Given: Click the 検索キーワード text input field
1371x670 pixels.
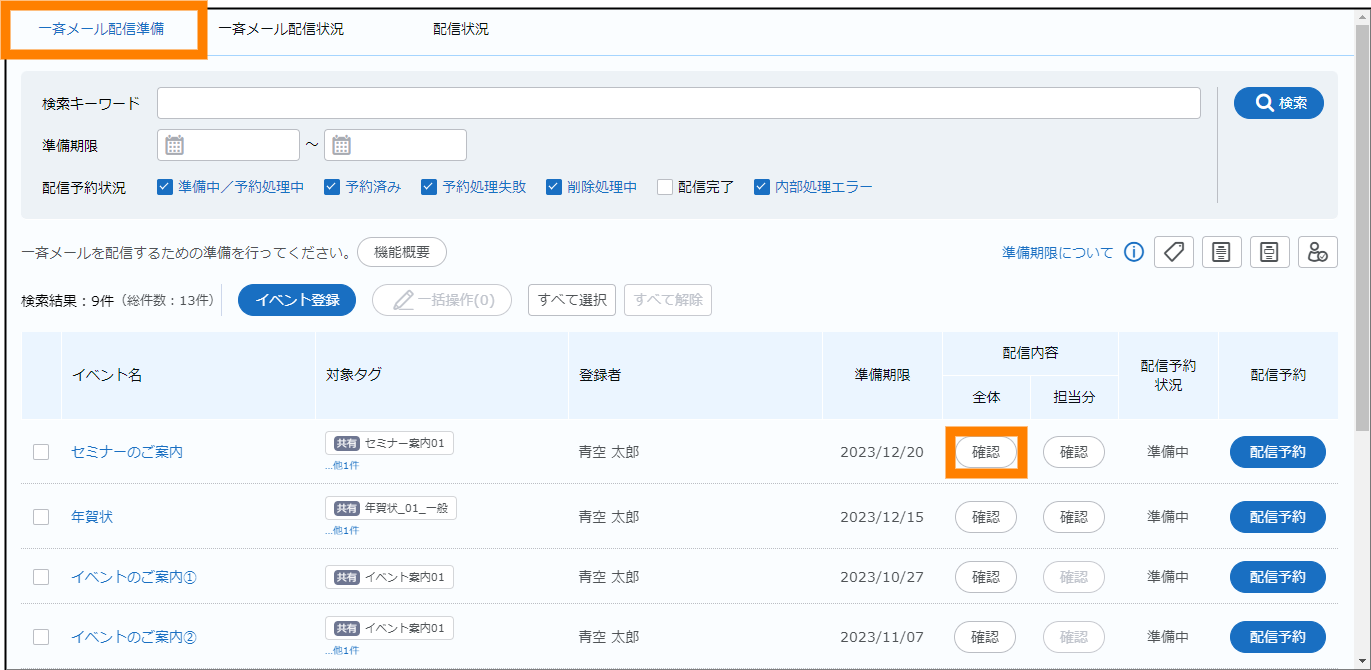Looking at the screenshot, I should coord(678,103).
